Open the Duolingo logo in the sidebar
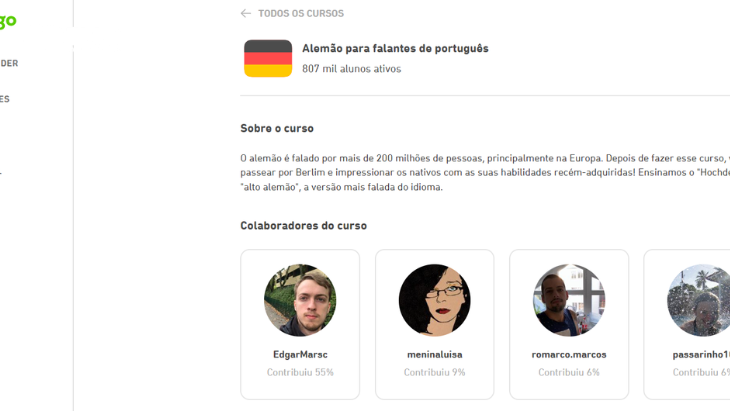The height and width of the screenshot is (411, 730). click(8, 20)
